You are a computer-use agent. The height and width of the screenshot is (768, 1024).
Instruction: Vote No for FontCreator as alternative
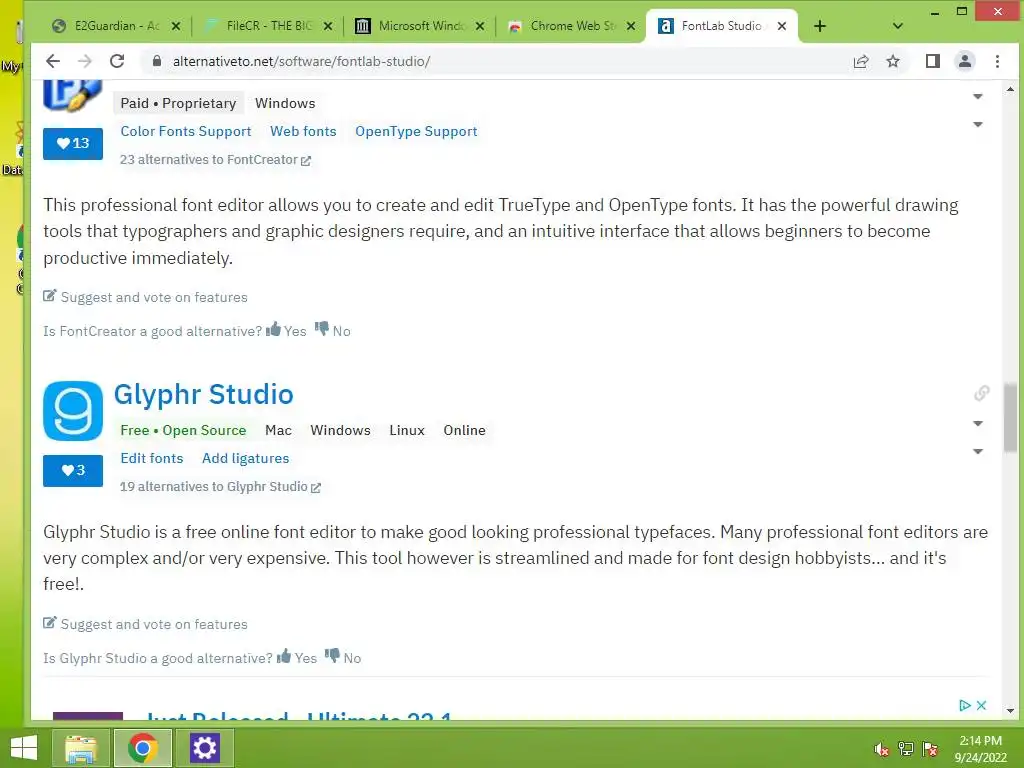[333, 330]
